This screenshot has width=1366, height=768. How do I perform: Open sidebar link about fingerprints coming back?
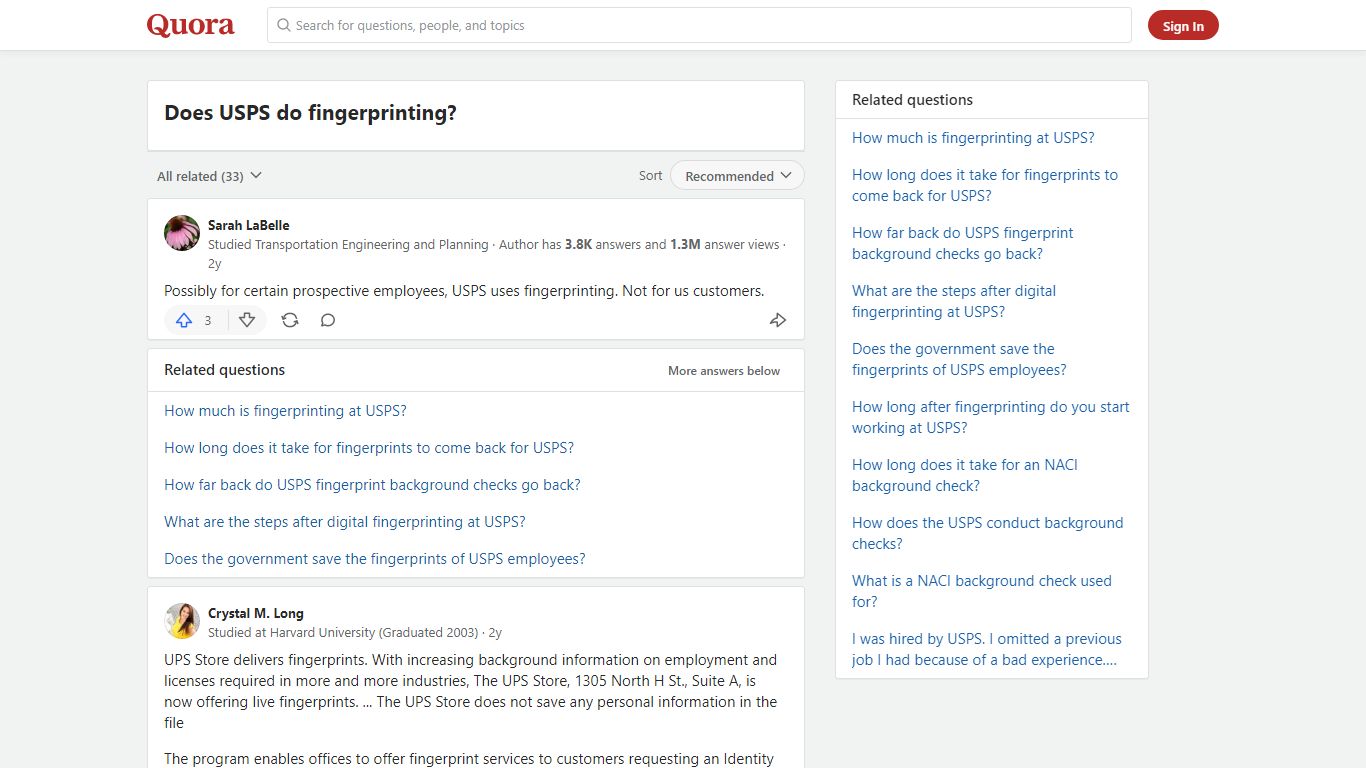pos(985,185)
